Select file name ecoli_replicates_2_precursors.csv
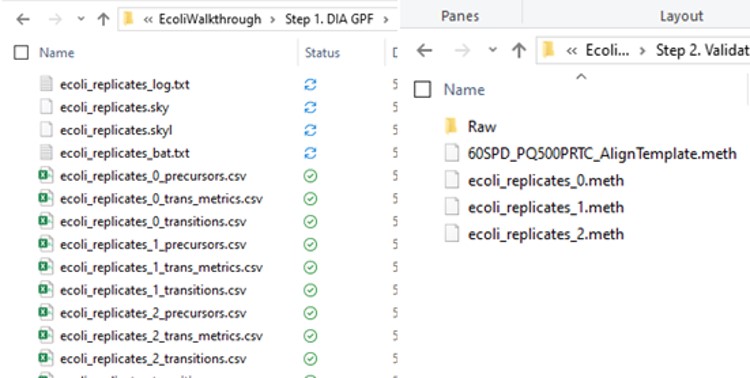 (x=153, y=313)
